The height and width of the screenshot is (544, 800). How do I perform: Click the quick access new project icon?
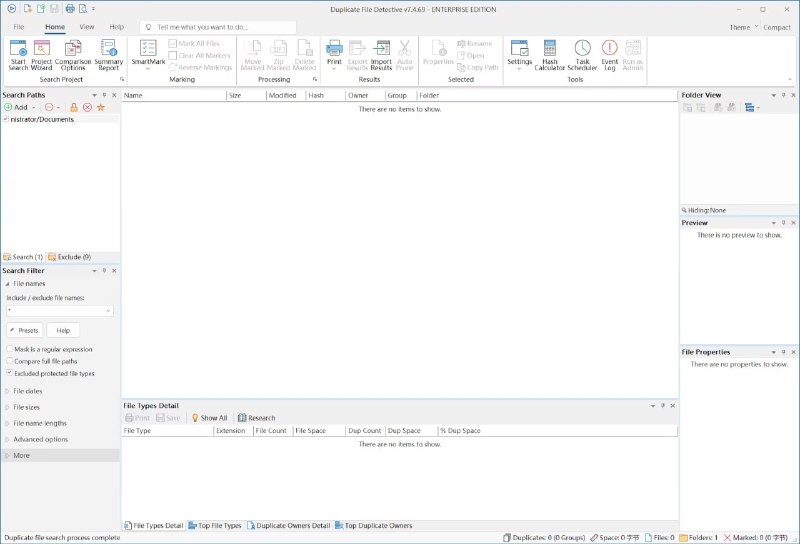click(x=28, y=9)
